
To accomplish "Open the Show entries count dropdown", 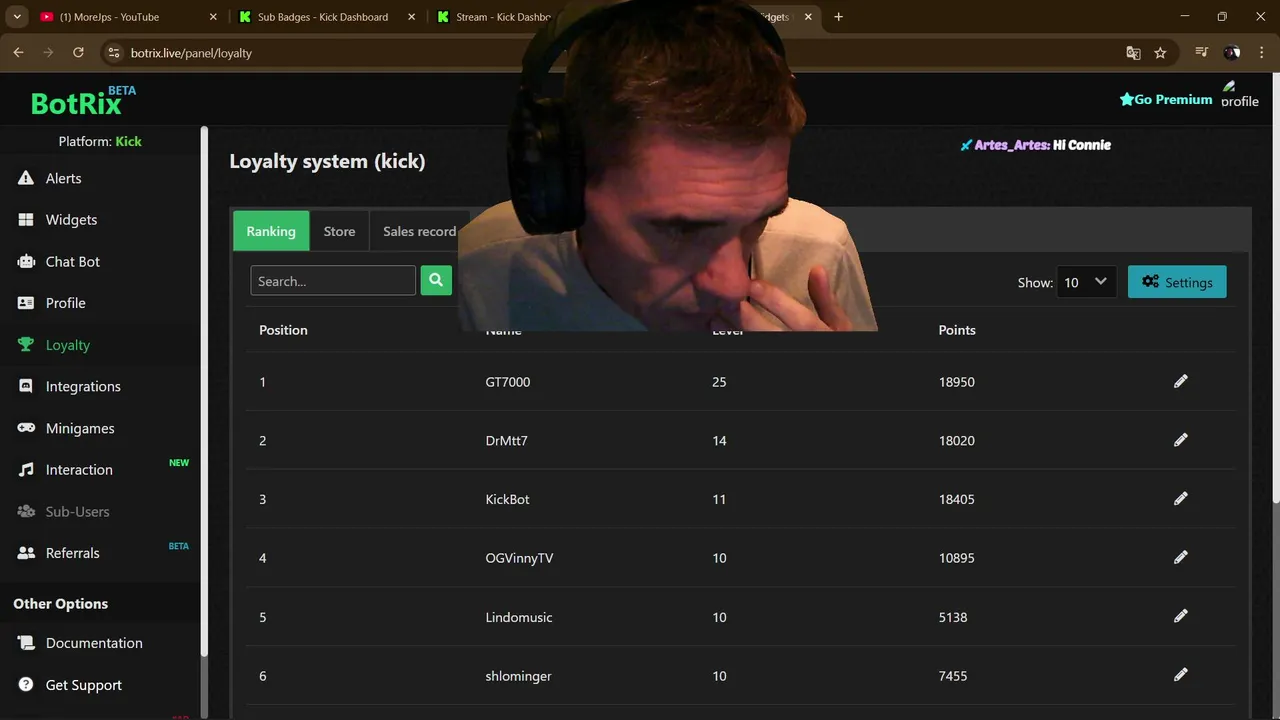I will 1086,282.
